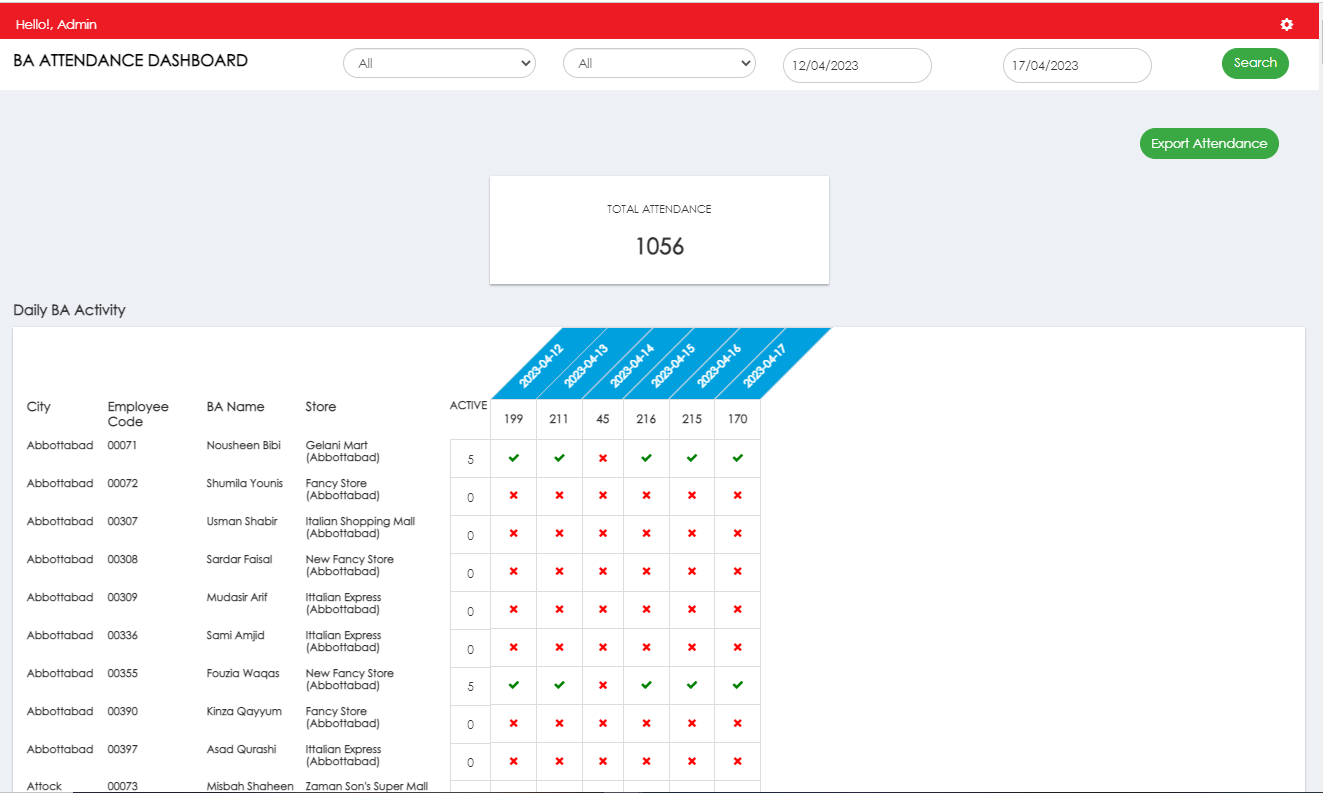Viewport: 1323px width, 793px height.
Task: Click Usman Shabir's red cross for 2023-04-16
Action: (692, 534)
